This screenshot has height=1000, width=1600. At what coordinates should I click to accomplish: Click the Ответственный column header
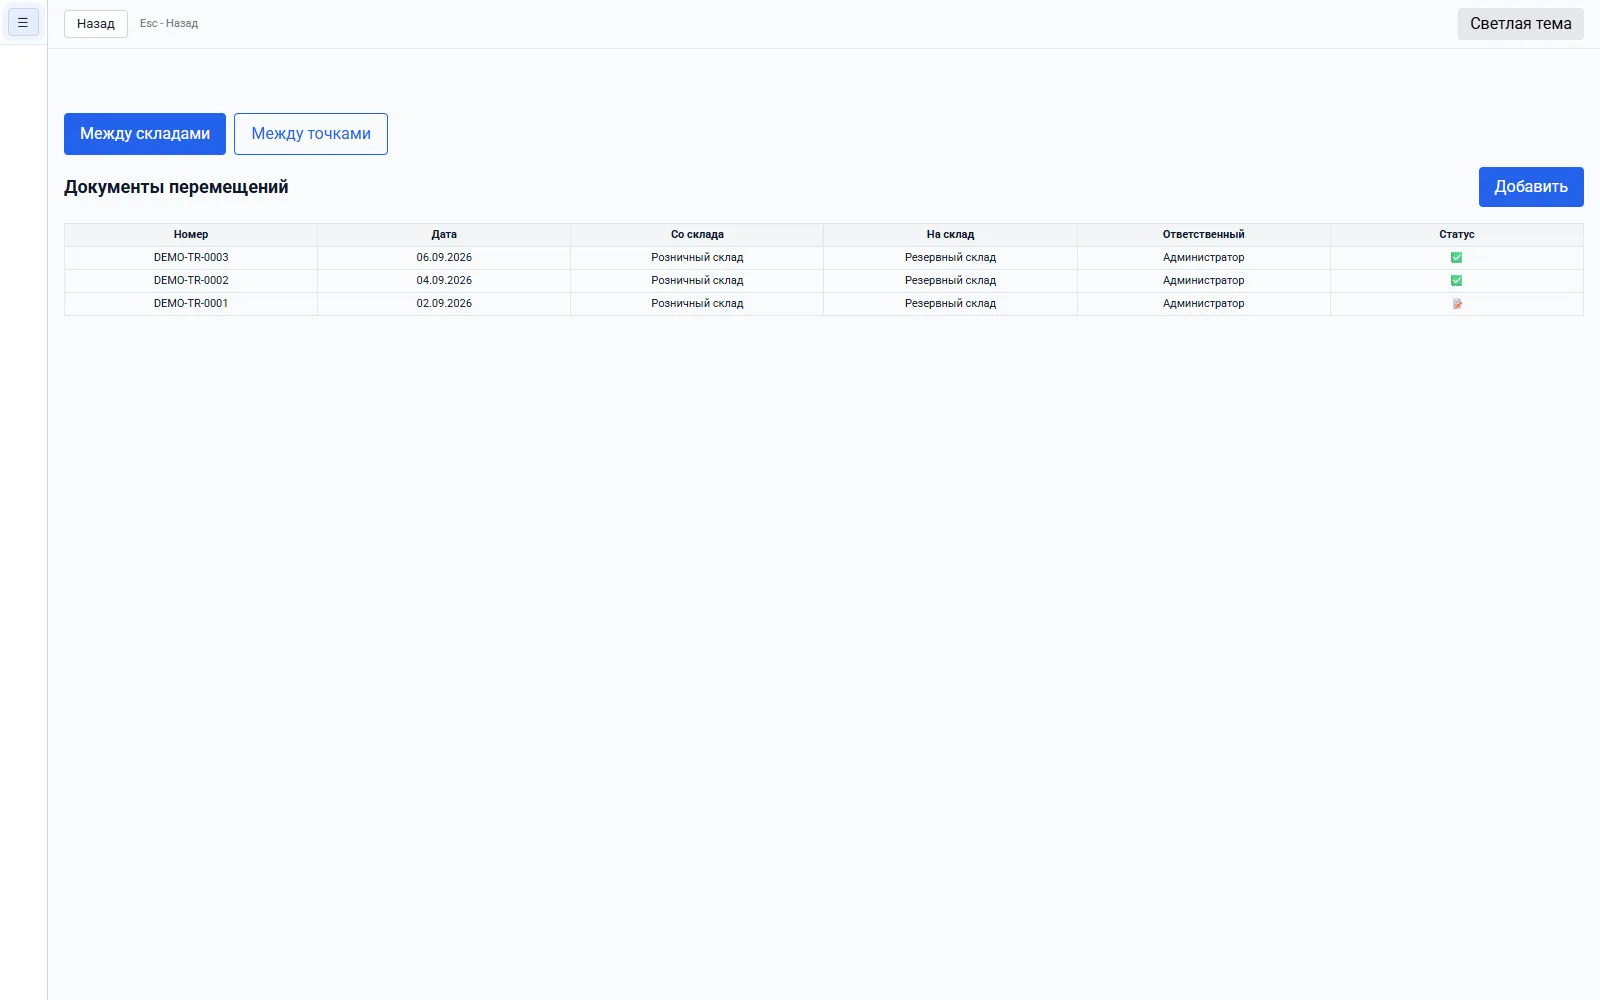[1204, 235]
